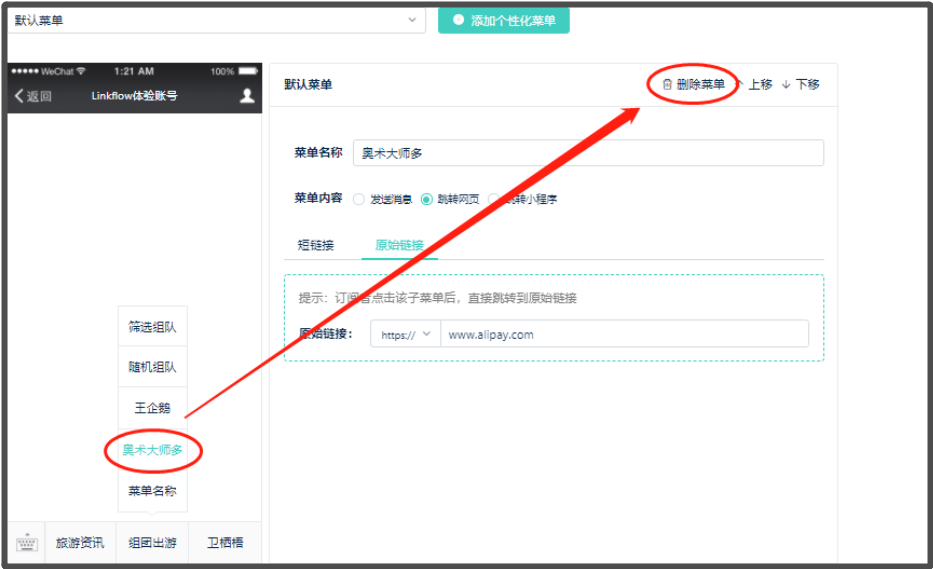933x569 pixels.
Task: Open the 默认菜单 dropdown selector
Action: 217,20
